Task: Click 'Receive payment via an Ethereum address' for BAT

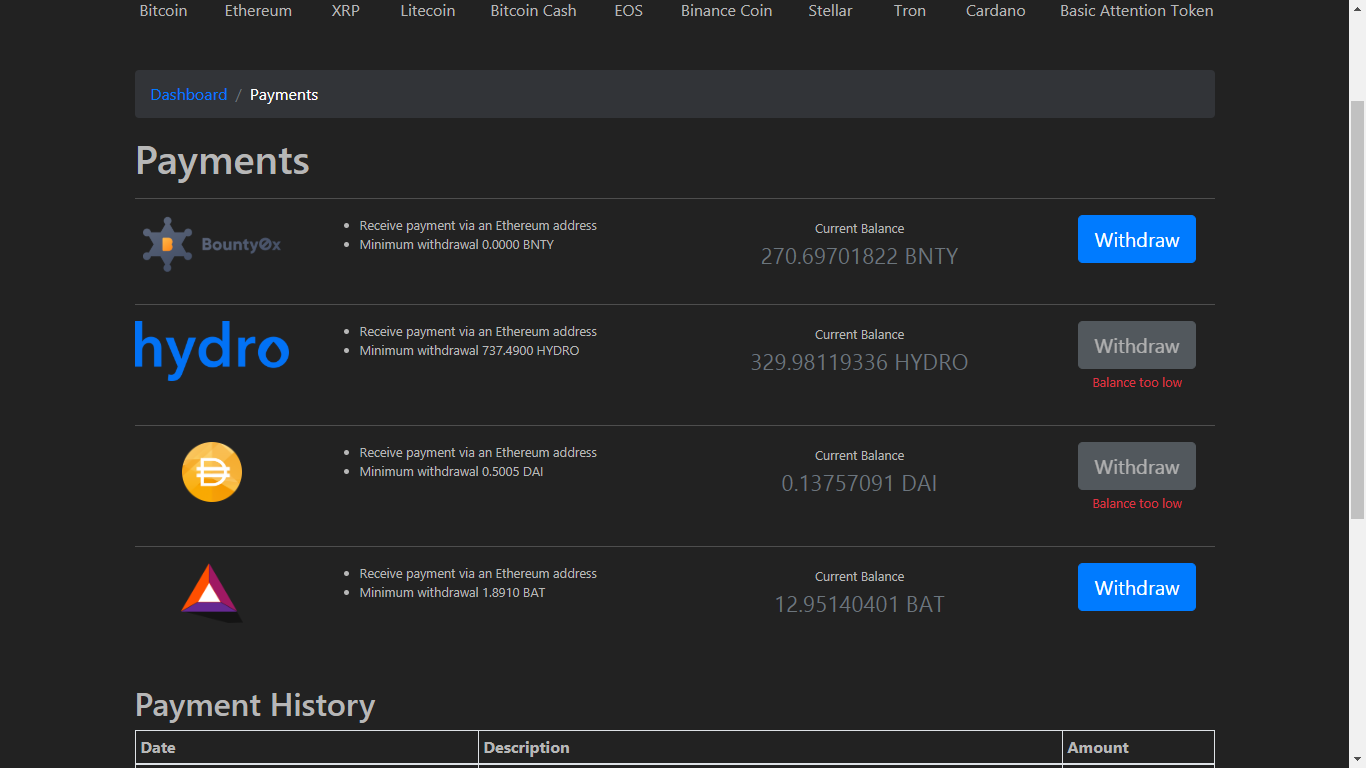Action: [x=478, y=574]
